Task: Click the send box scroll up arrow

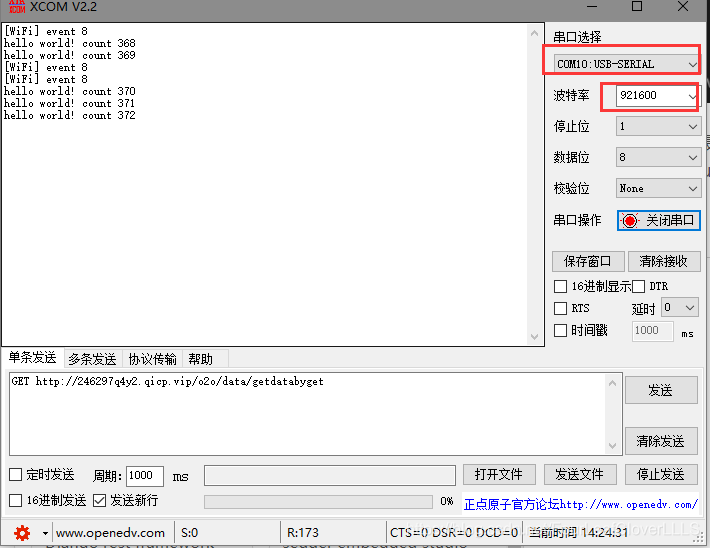Action: 612,383
